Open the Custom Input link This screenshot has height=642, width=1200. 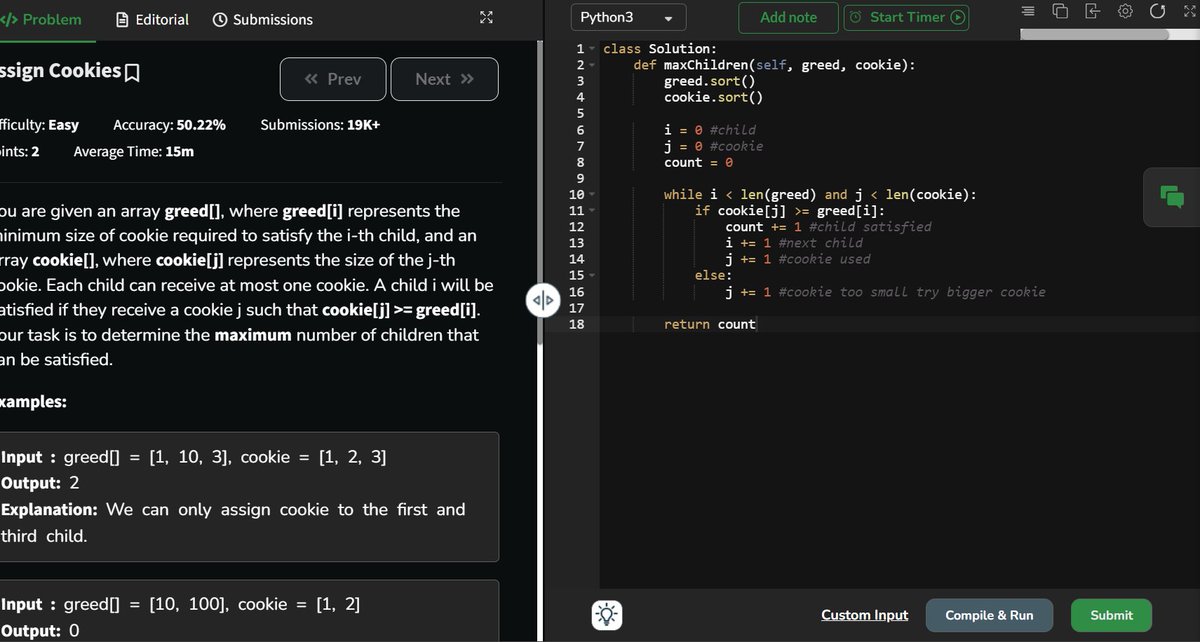coord(865,615)
